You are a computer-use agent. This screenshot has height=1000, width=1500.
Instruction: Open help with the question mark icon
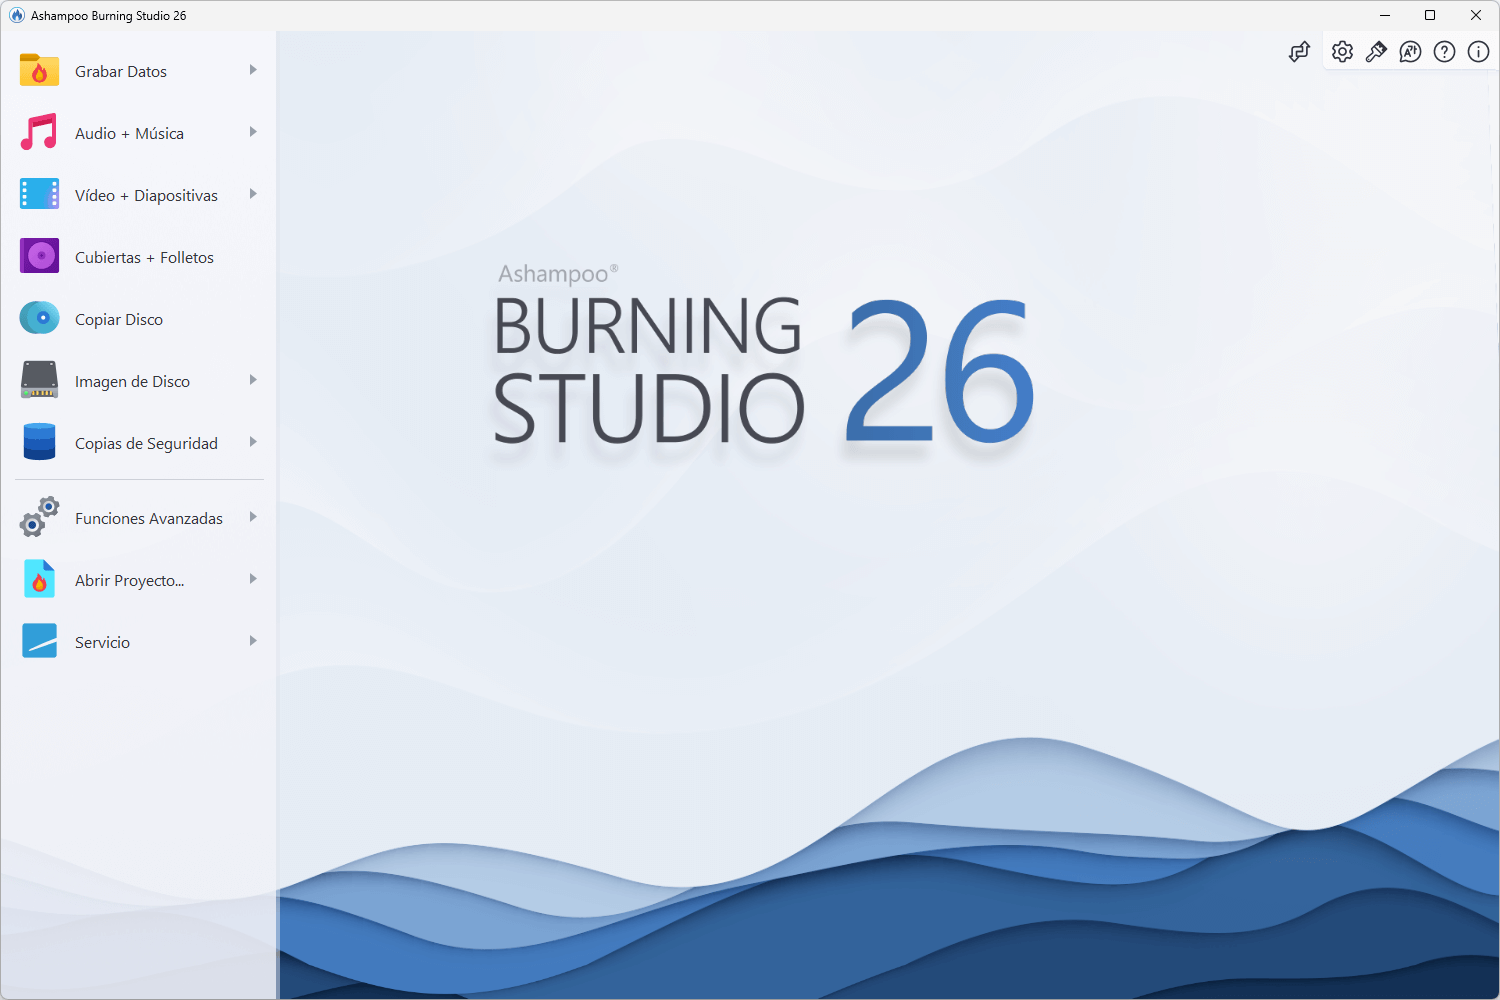[1444, 52]
